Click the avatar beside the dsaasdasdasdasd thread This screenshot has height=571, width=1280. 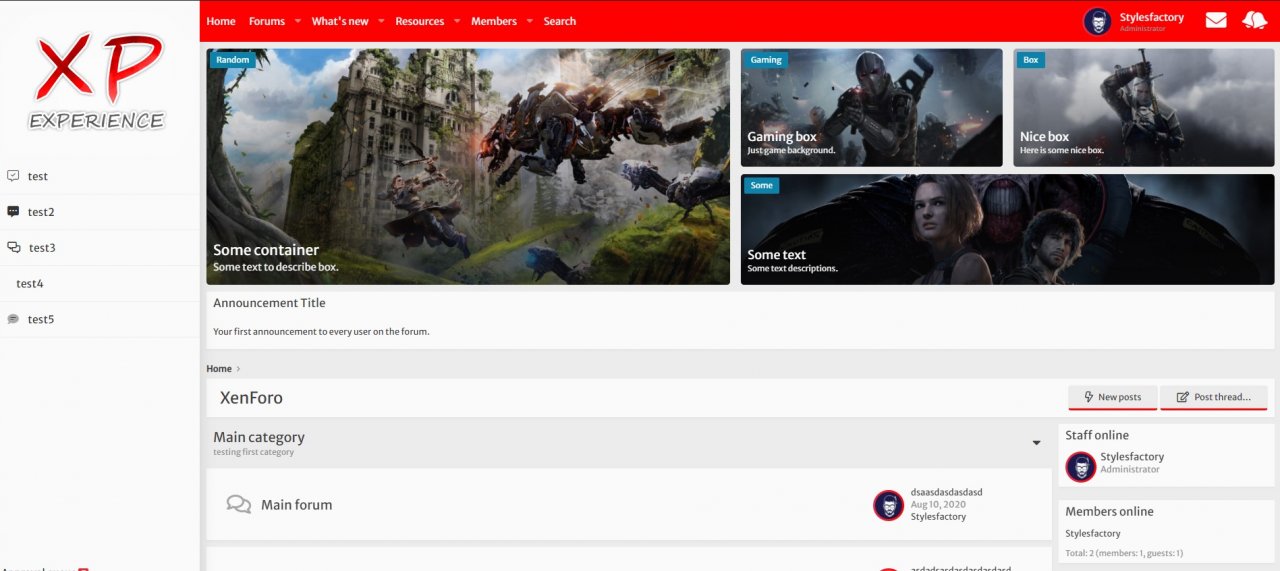(x=888, y=505)
